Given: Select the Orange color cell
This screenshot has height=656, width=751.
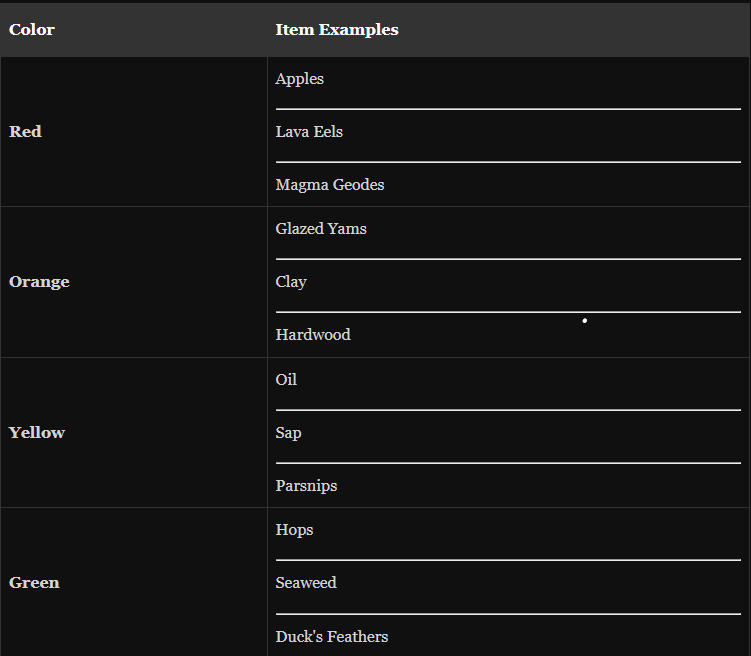Looking at the screenshot, I should coord(39,282).
